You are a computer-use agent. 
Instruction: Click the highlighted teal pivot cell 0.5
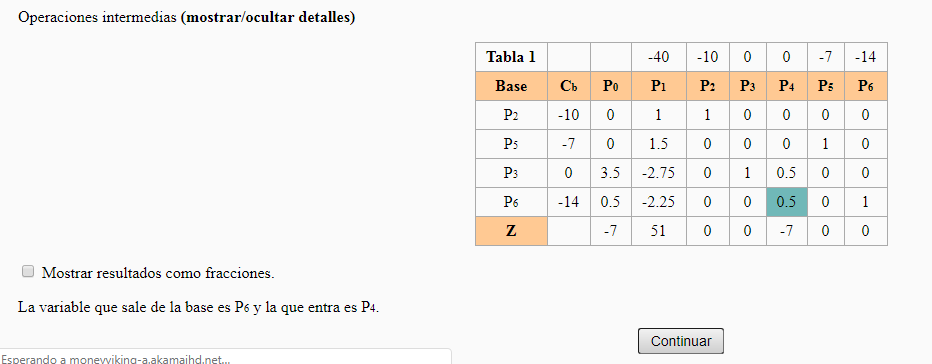786,202
